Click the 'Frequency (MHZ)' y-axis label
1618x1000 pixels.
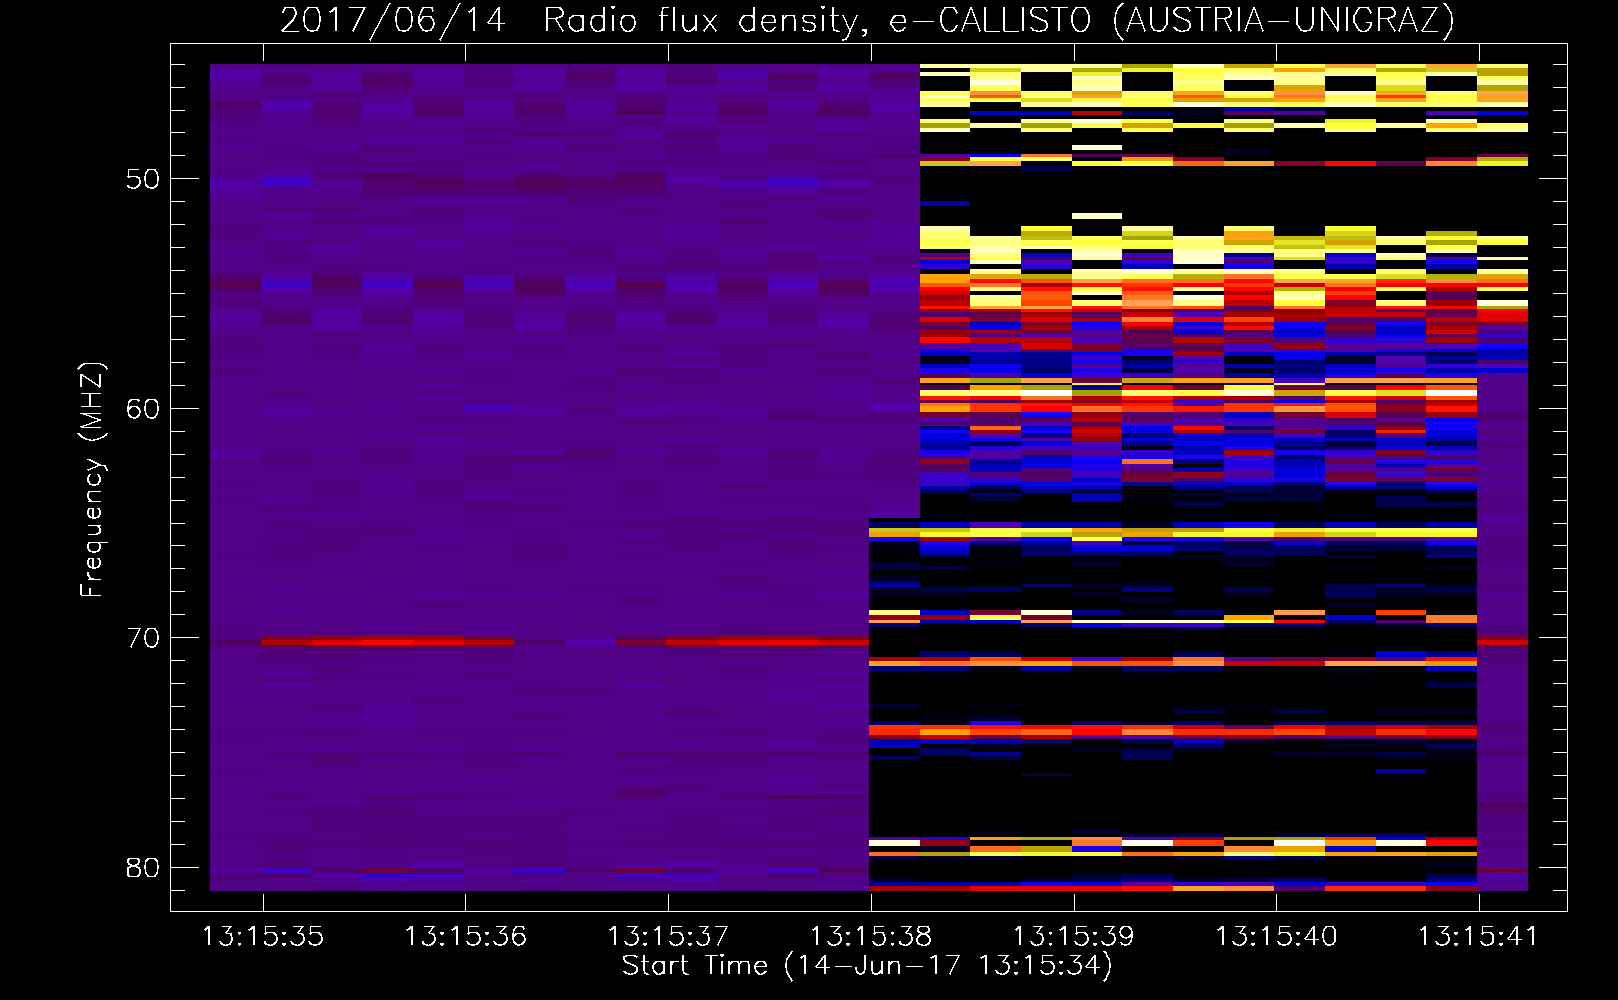click(92, 479)
